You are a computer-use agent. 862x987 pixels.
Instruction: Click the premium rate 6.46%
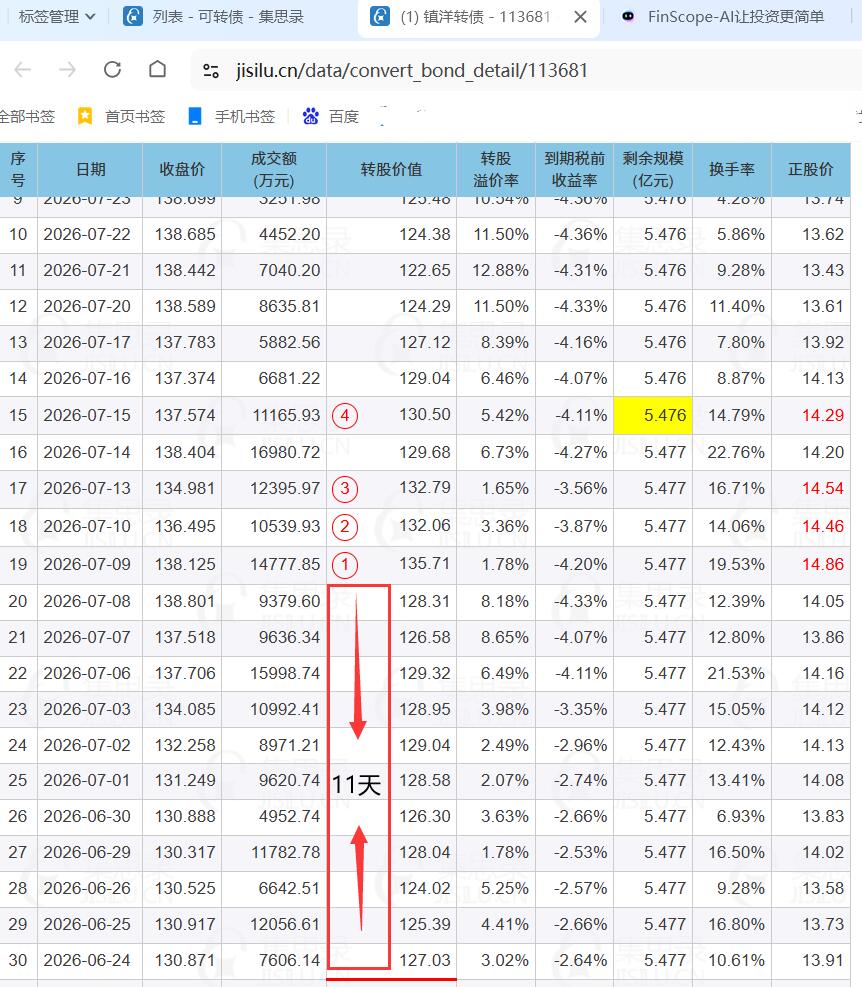(505, 378)
